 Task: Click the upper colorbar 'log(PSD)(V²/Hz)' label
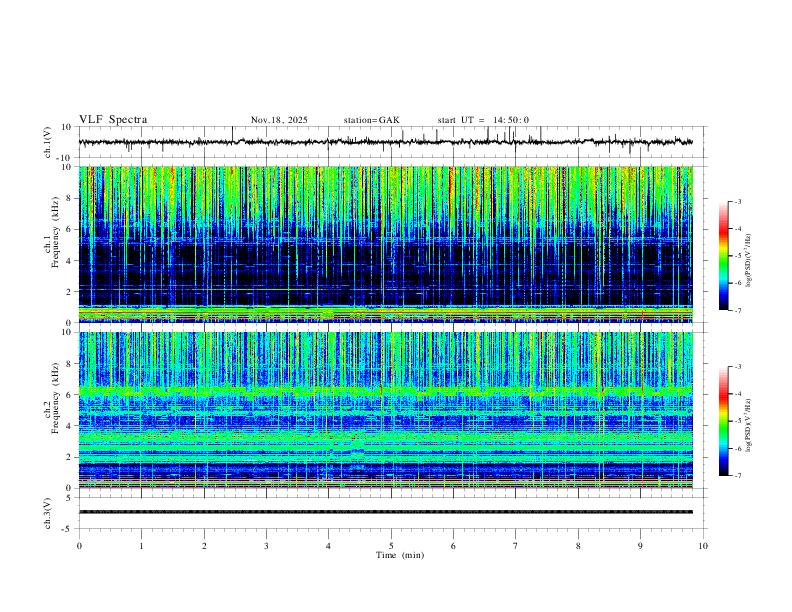[749, 261]
